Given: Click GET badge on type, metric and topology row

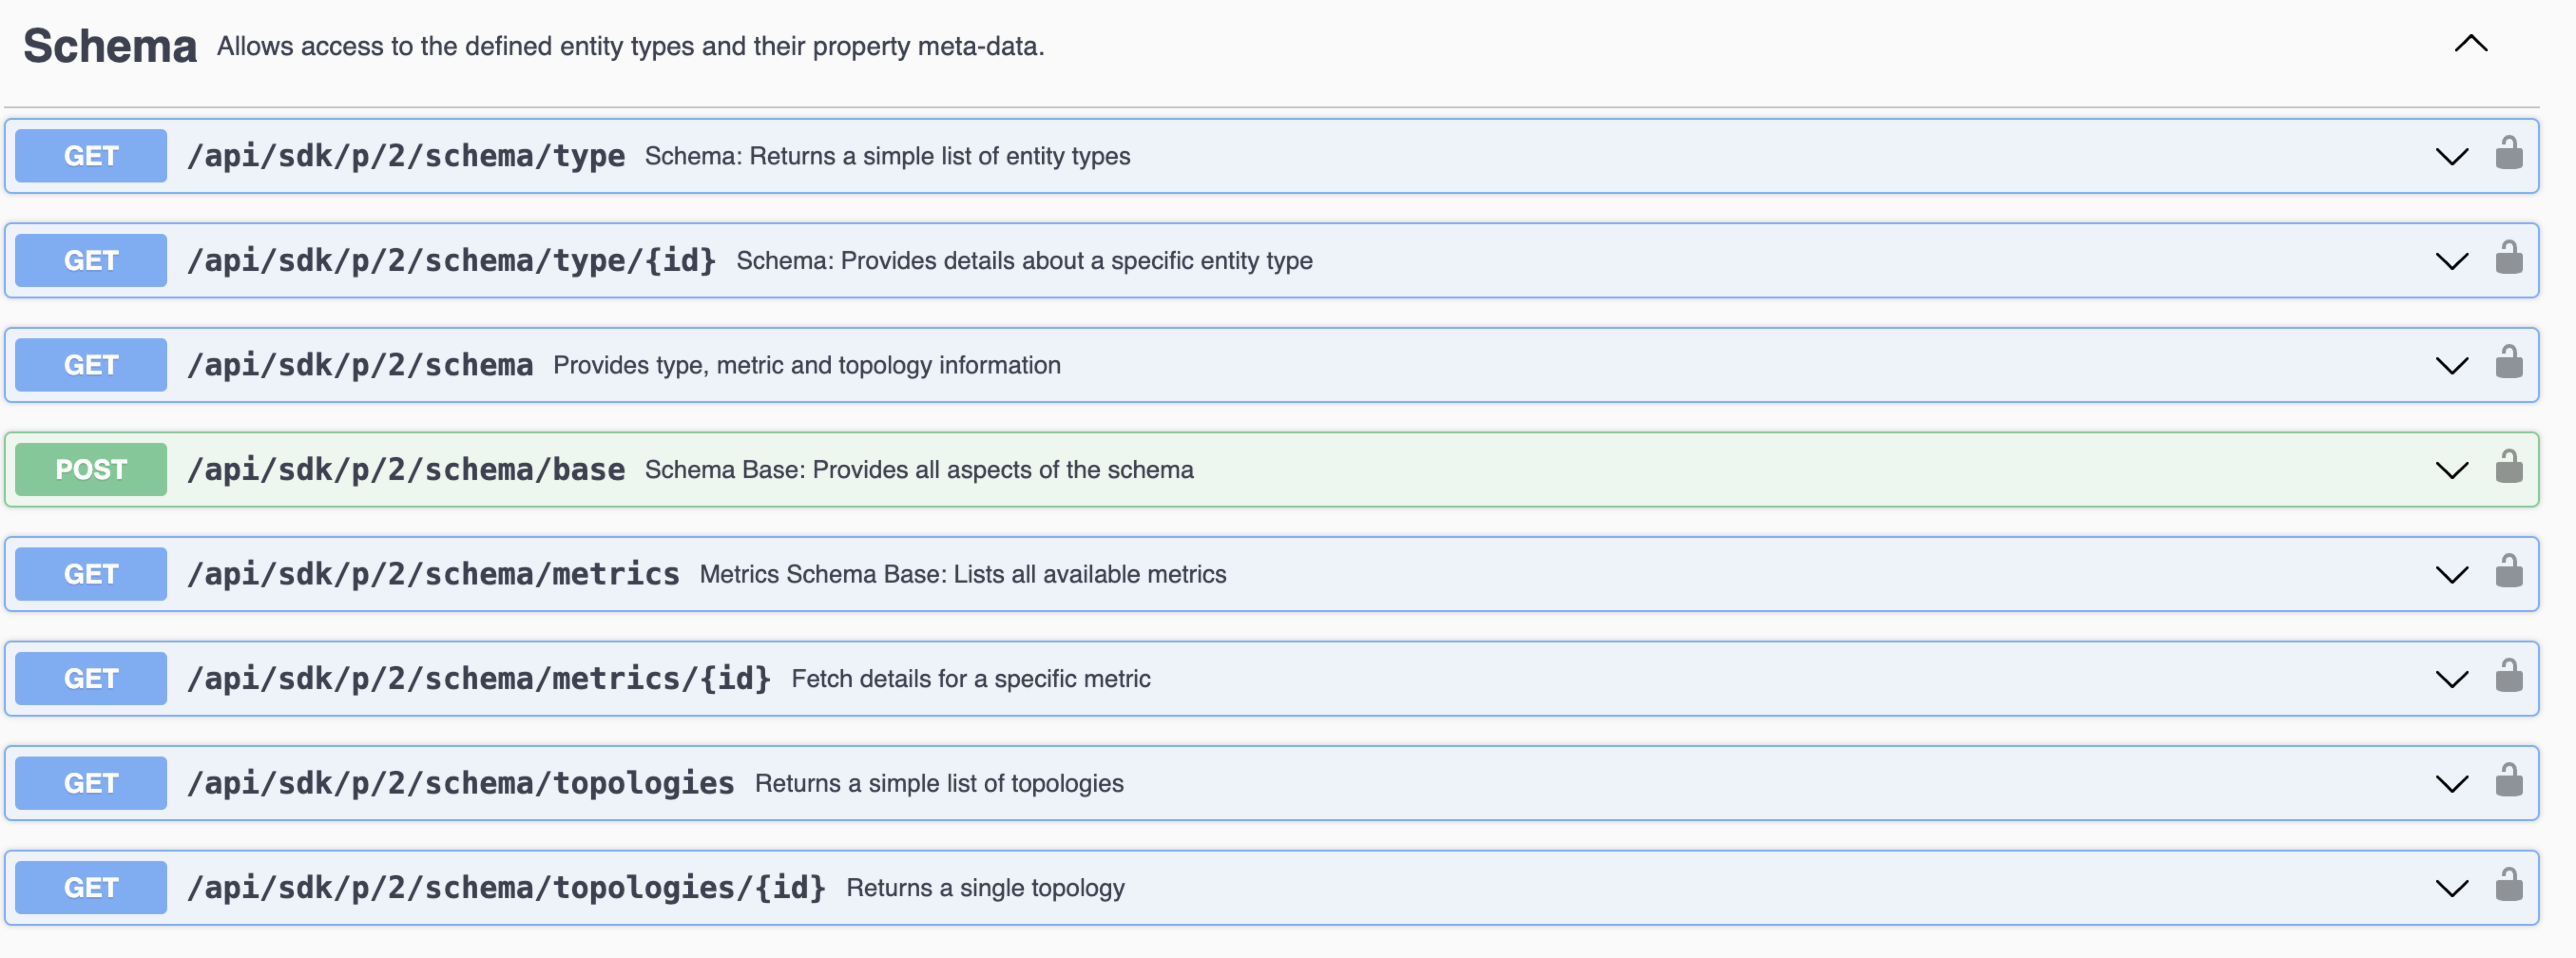Looking at the screenshot, I should (x=91, y=365).
